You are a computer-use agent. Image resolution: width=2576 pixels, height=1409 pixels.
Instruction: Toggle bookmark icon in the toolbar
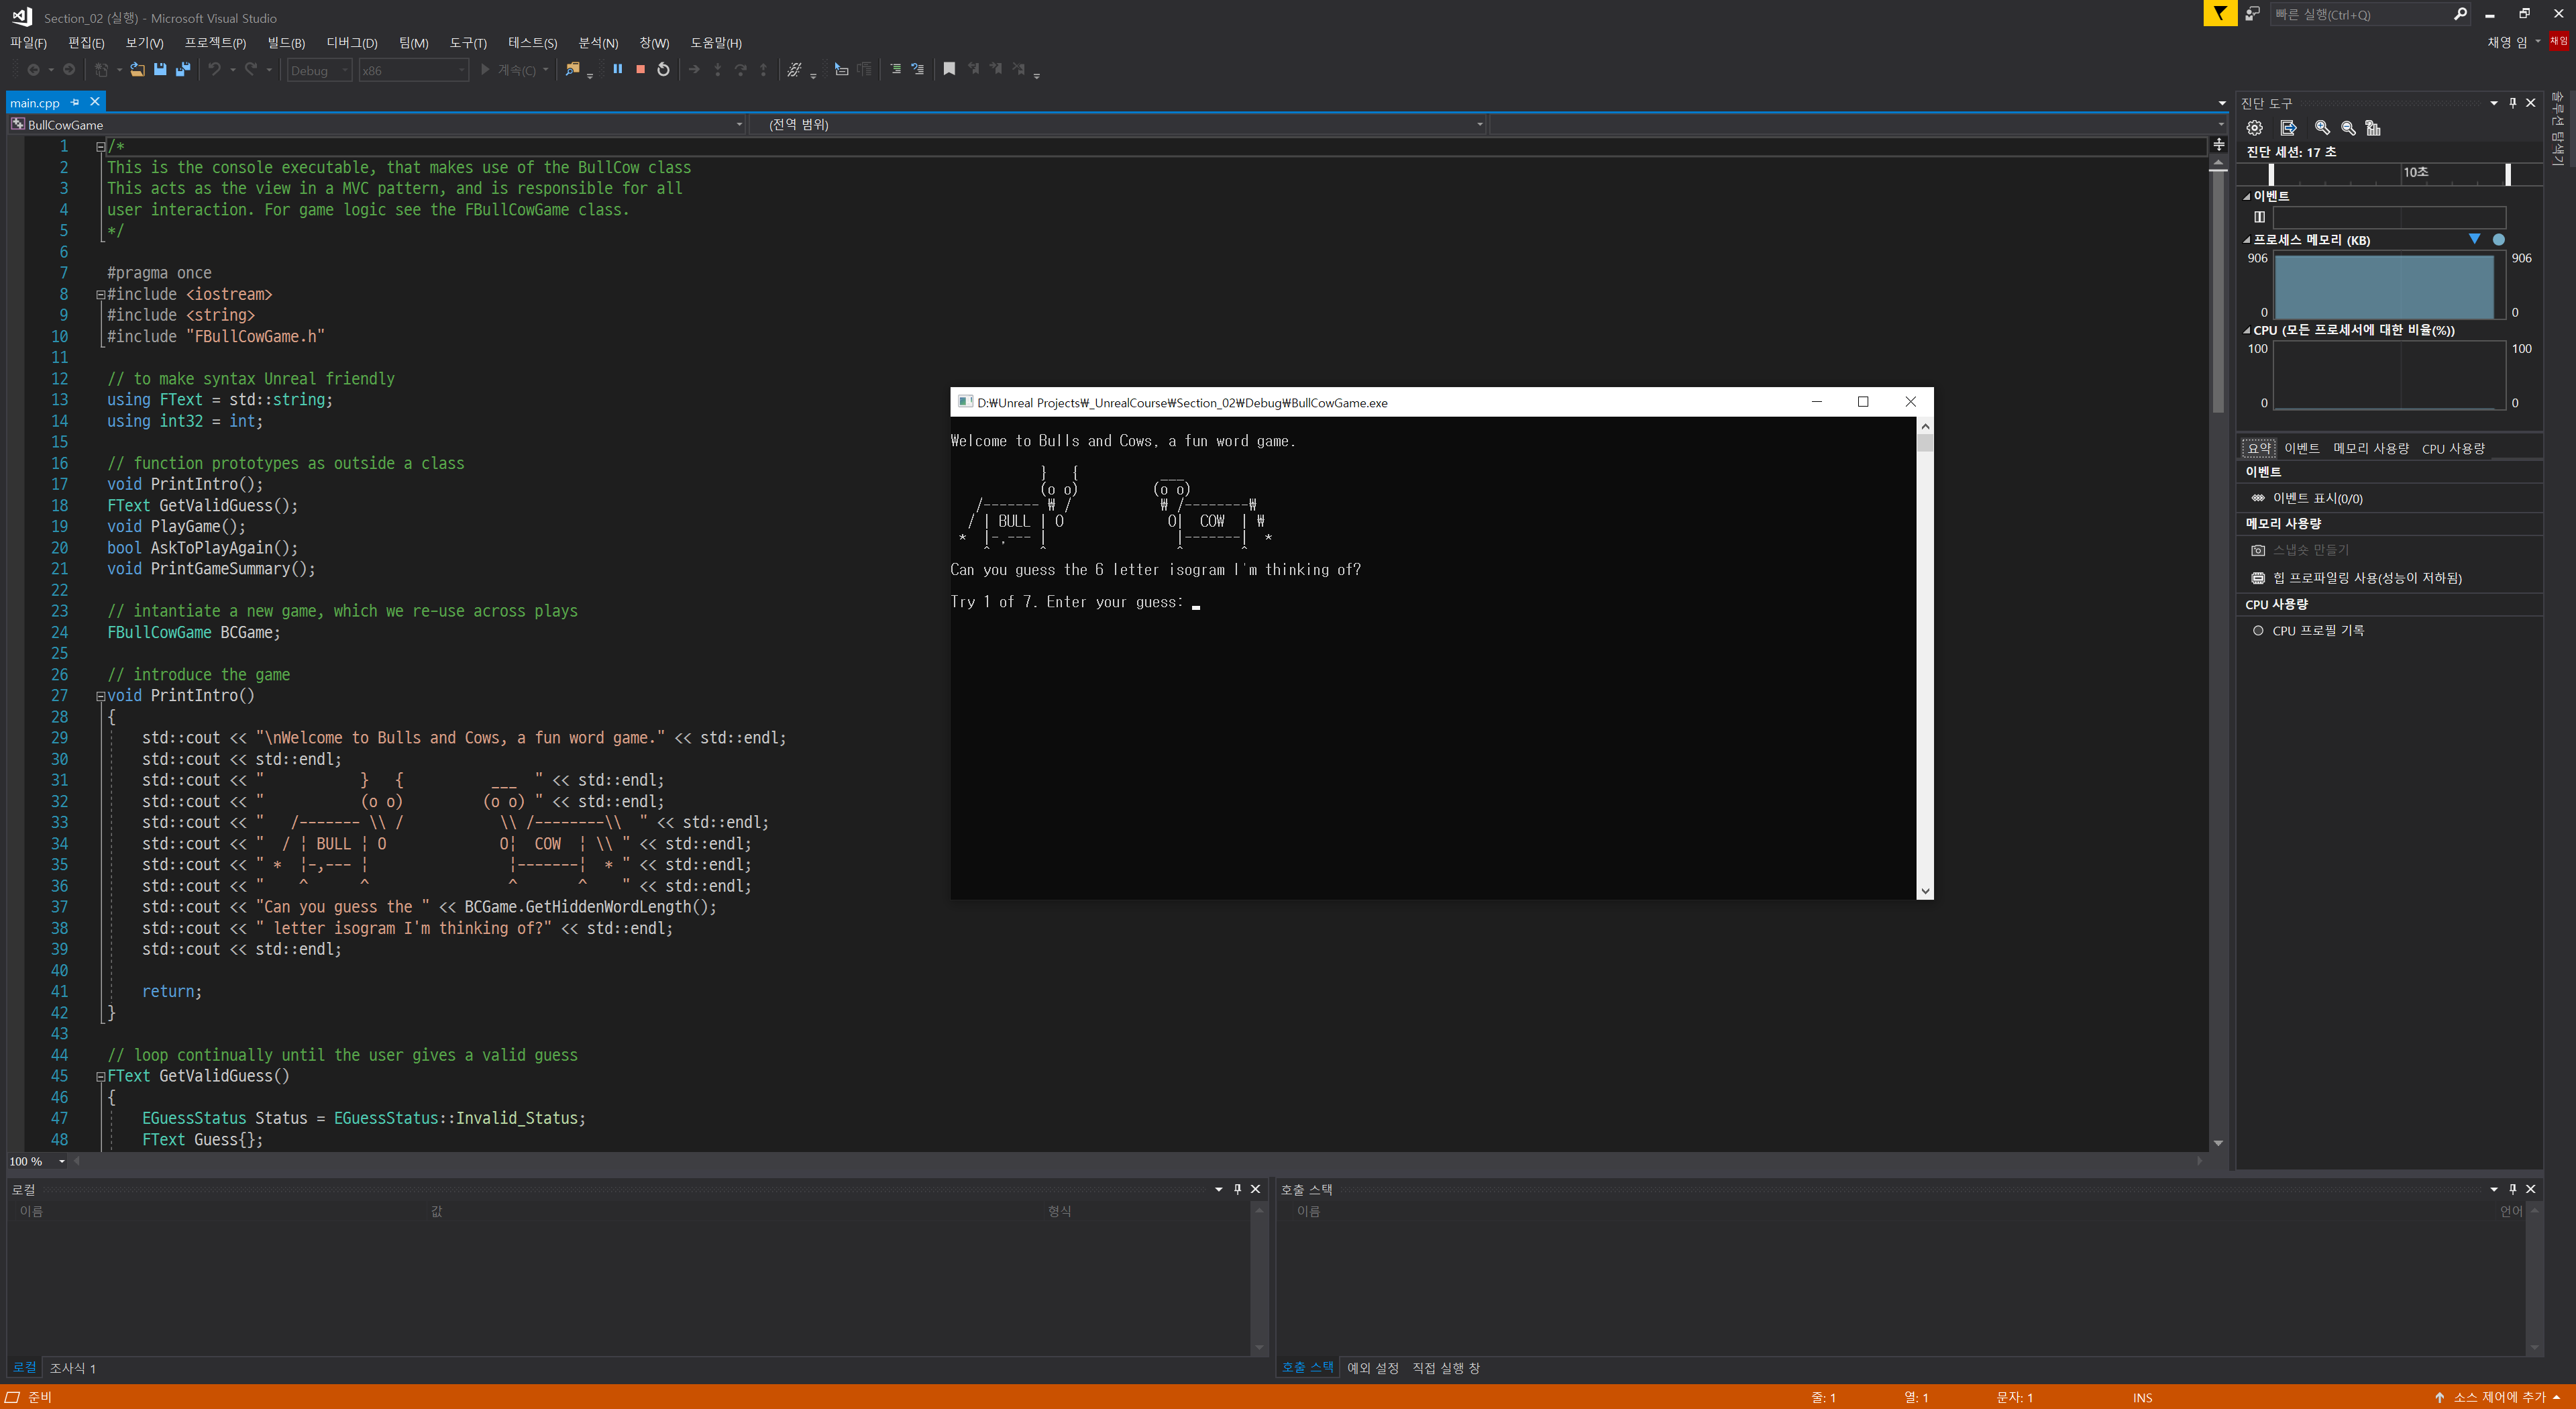949,69
